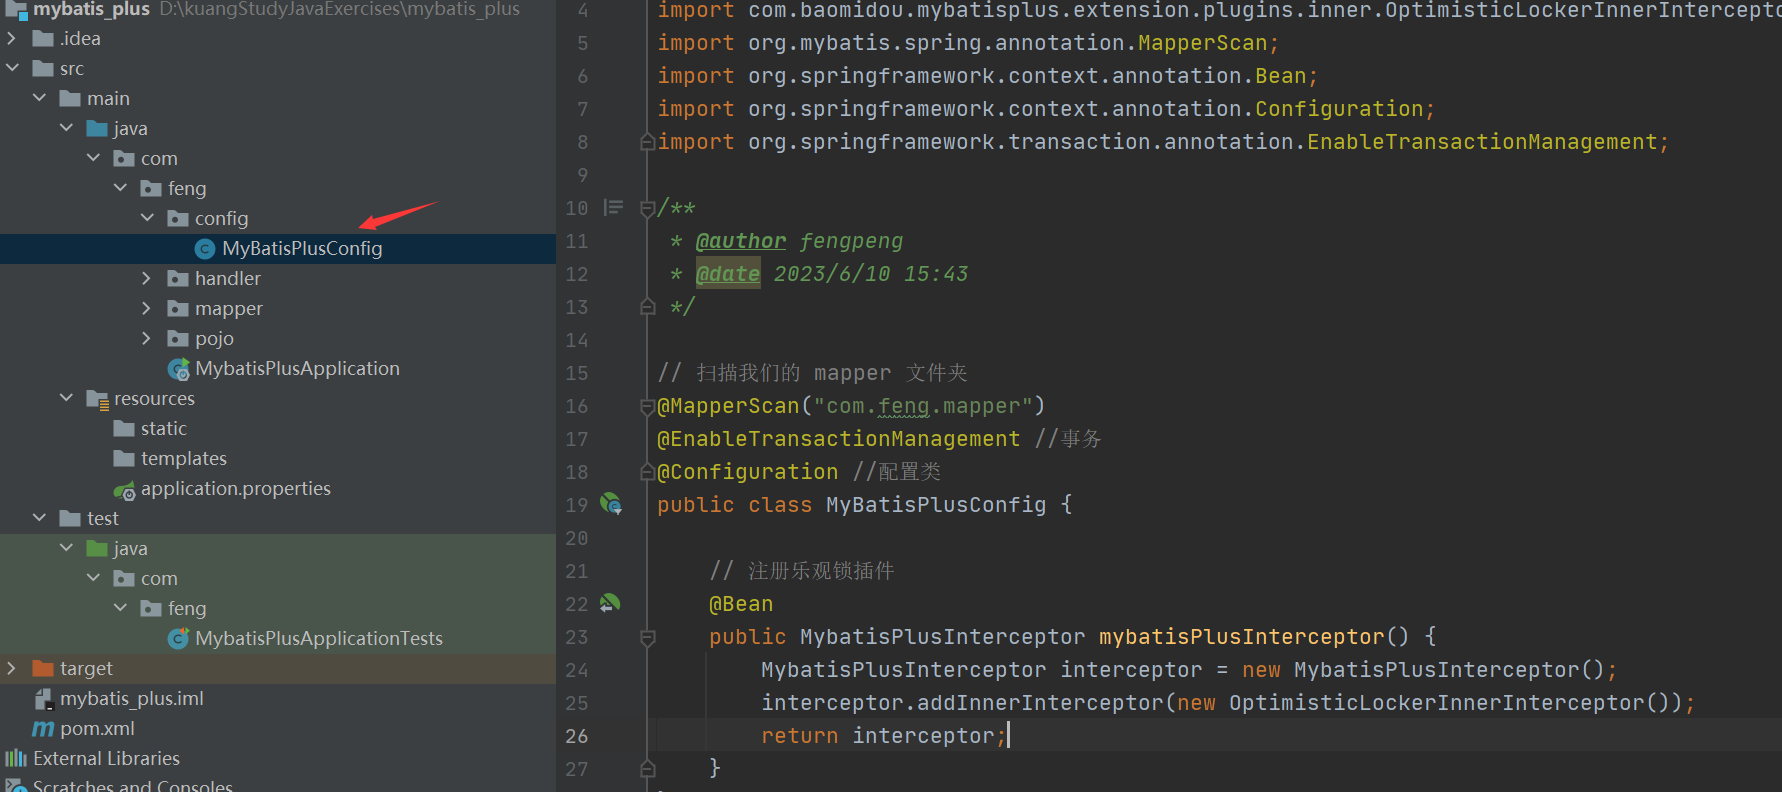Select MyBatisPlusConfig in project tree

(302, 249)
